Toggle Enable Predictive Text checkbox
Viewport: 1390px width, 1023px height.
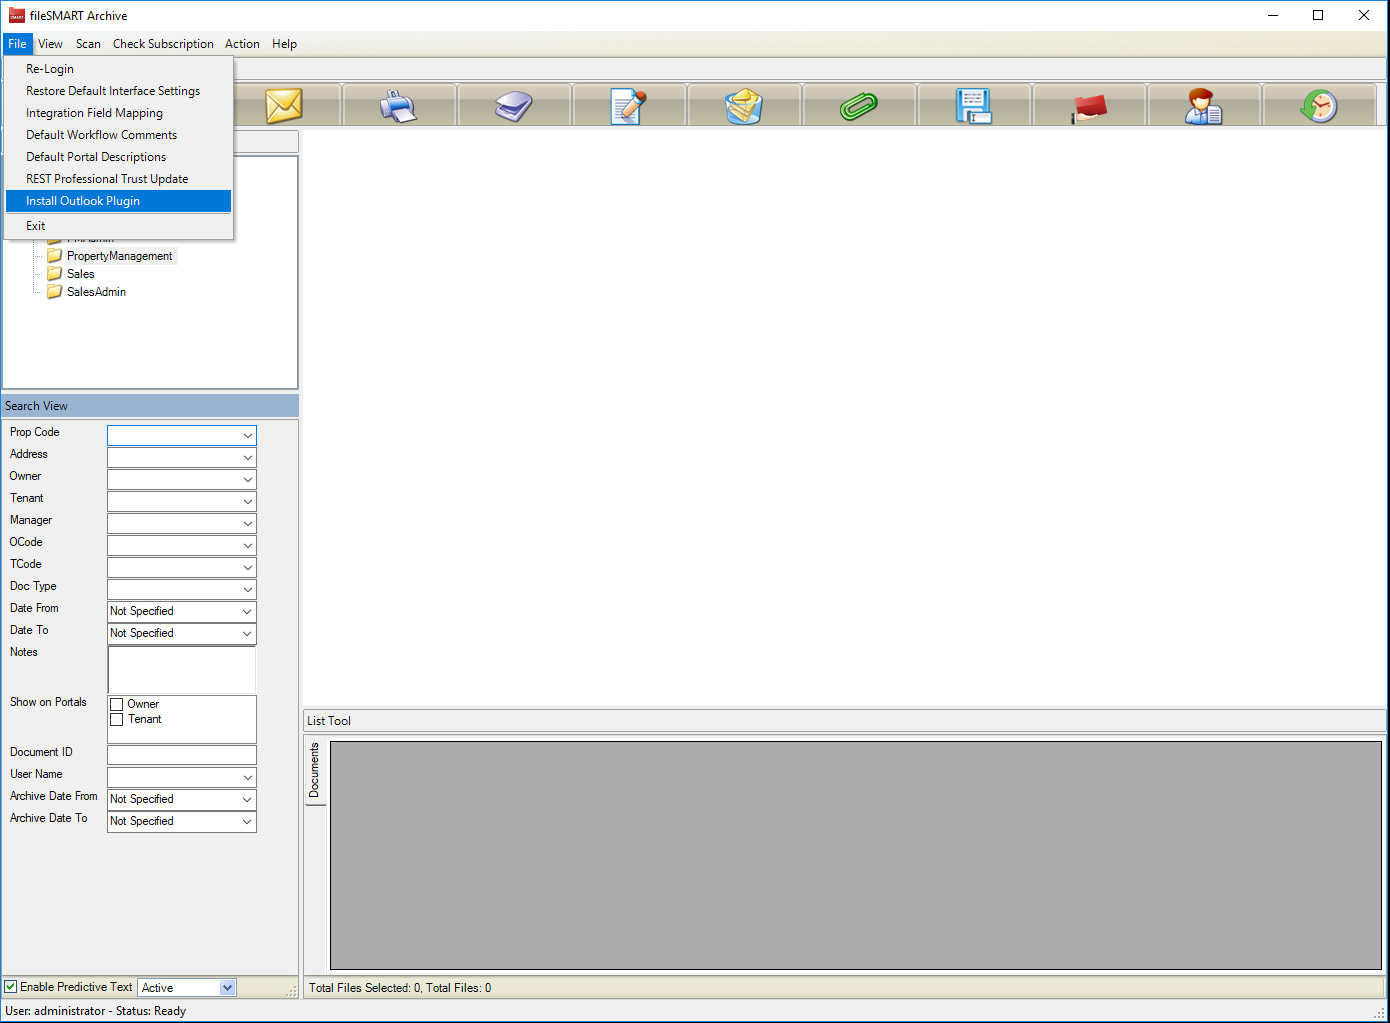[x=11, y=987]
